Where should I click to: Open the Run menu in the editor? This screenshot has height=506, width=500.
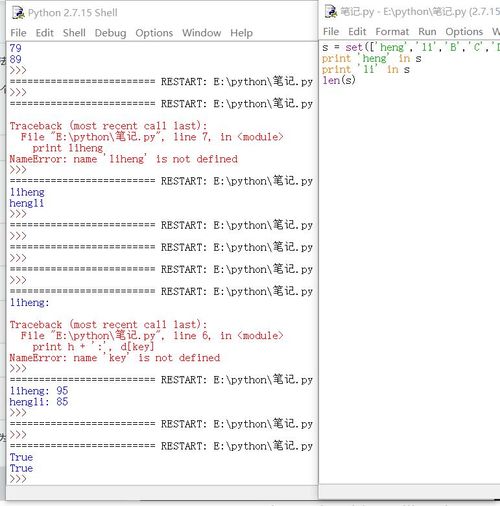click(x=427, y=32)
